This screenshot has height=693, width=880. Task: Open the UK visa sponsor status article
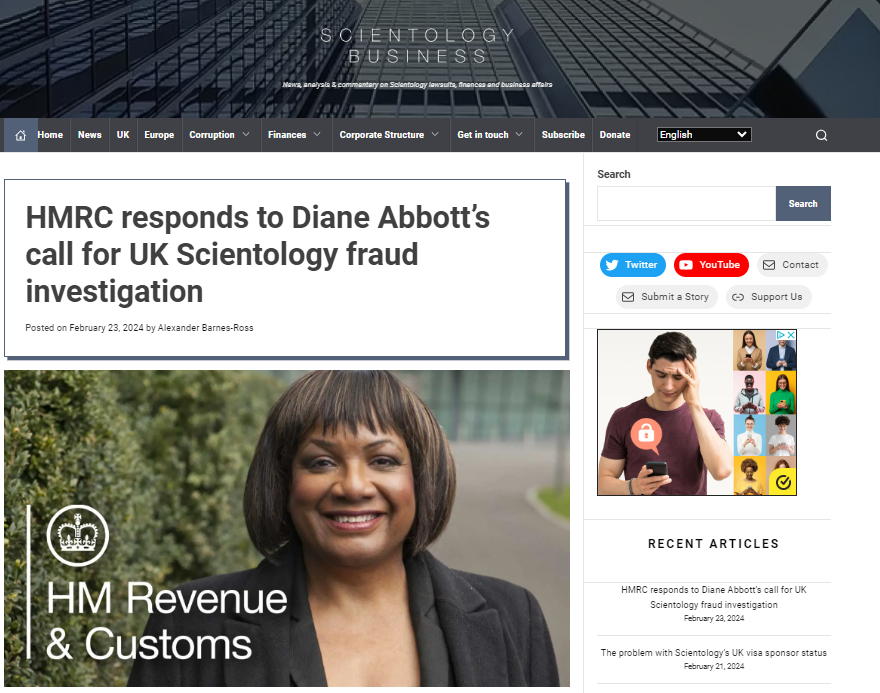713,653
